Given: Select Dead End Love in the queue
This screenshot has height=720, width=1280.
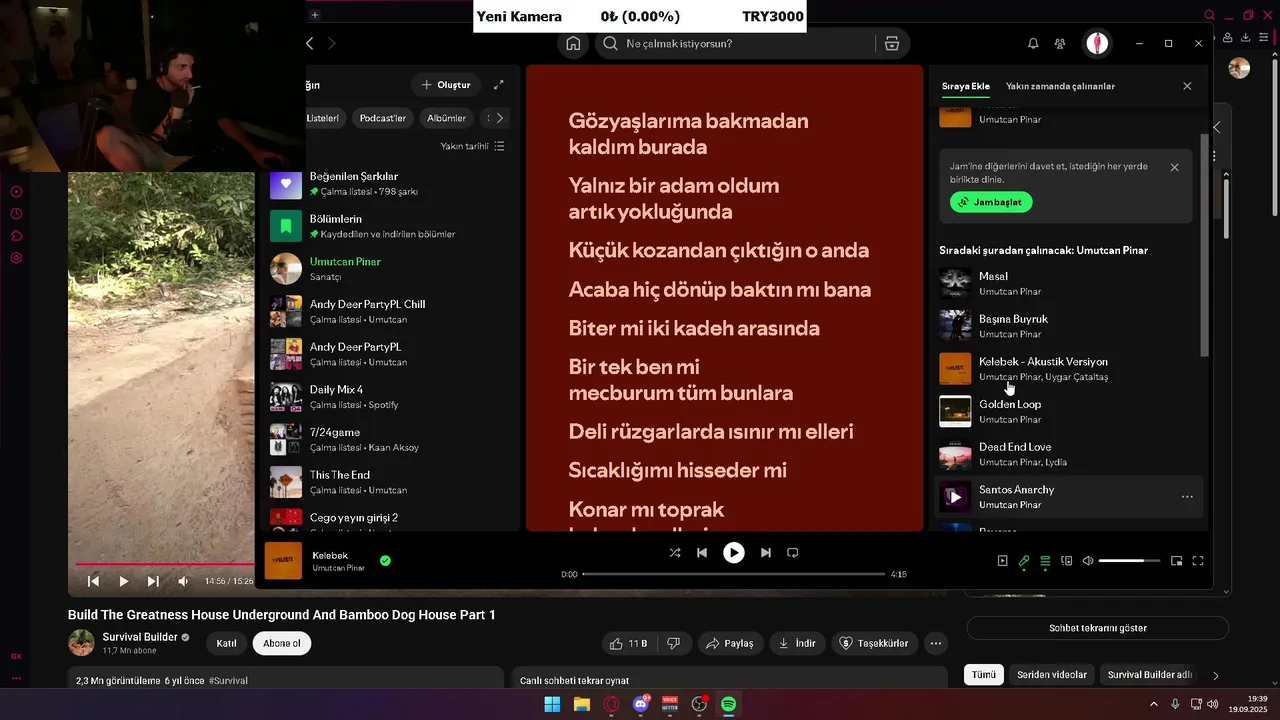Looking at the screenshot, I should (x=1068, y=454).
